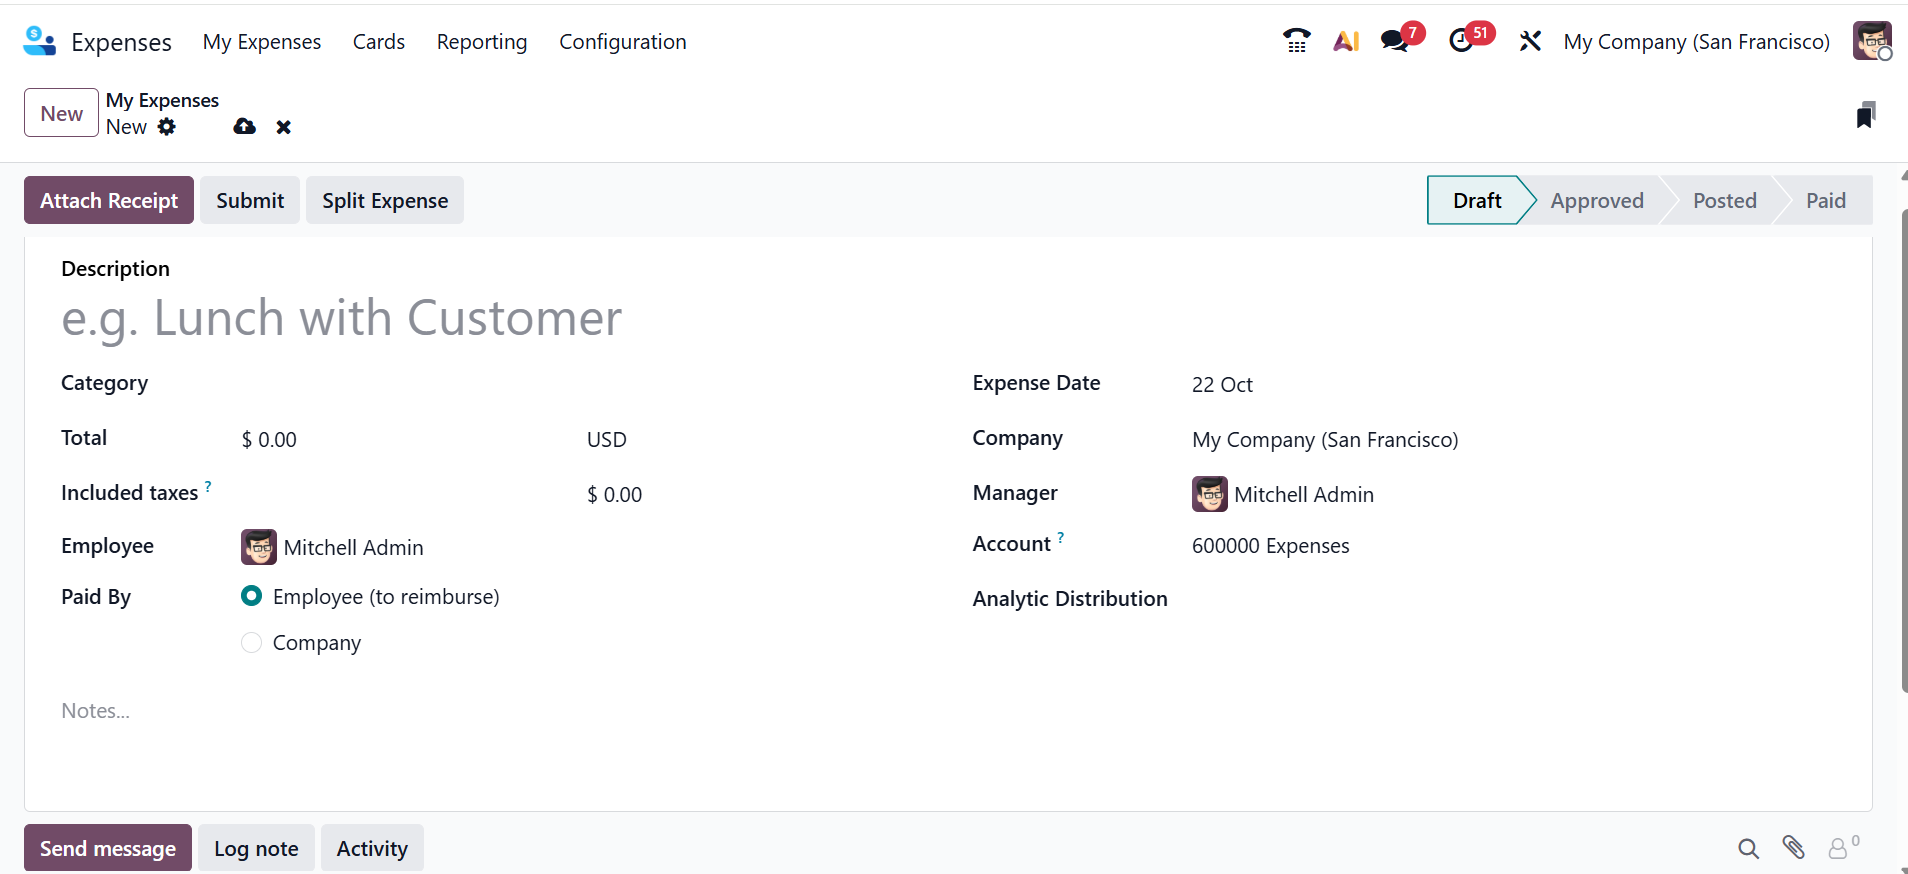Discard changes with the X icon
This screenshot has height=874, width=1908.
(284, 127)
